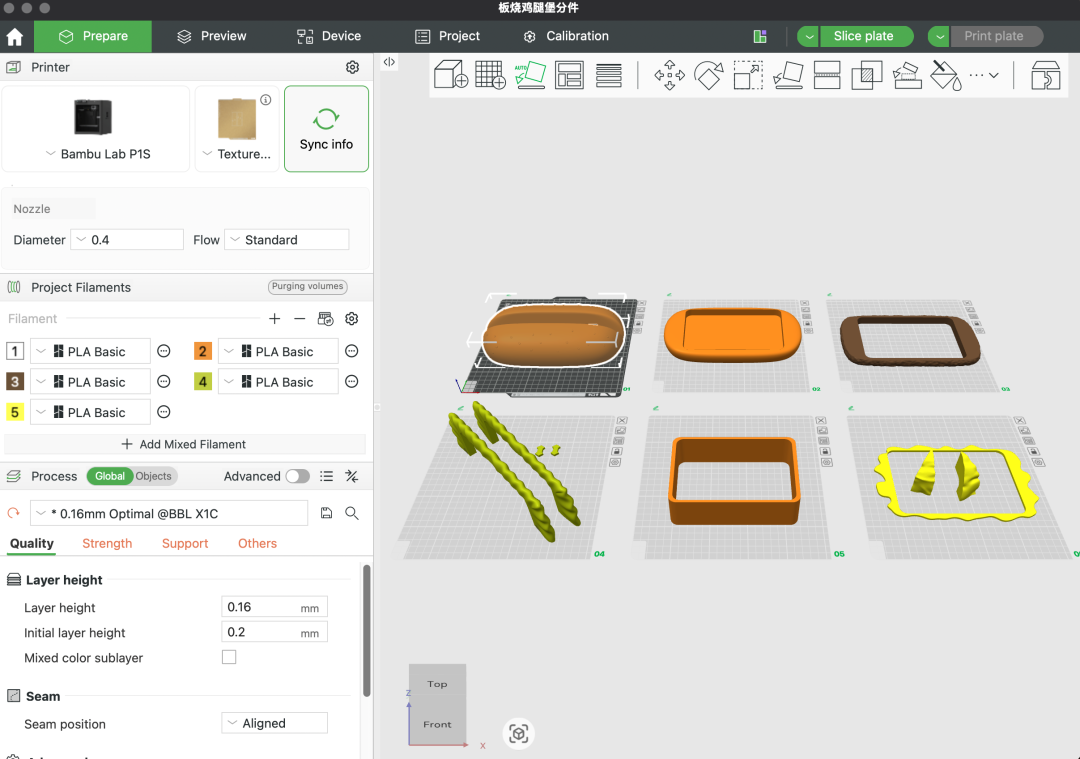Save the process preset icon
This screenshot has width=1080, height=759.
point(326,513)
